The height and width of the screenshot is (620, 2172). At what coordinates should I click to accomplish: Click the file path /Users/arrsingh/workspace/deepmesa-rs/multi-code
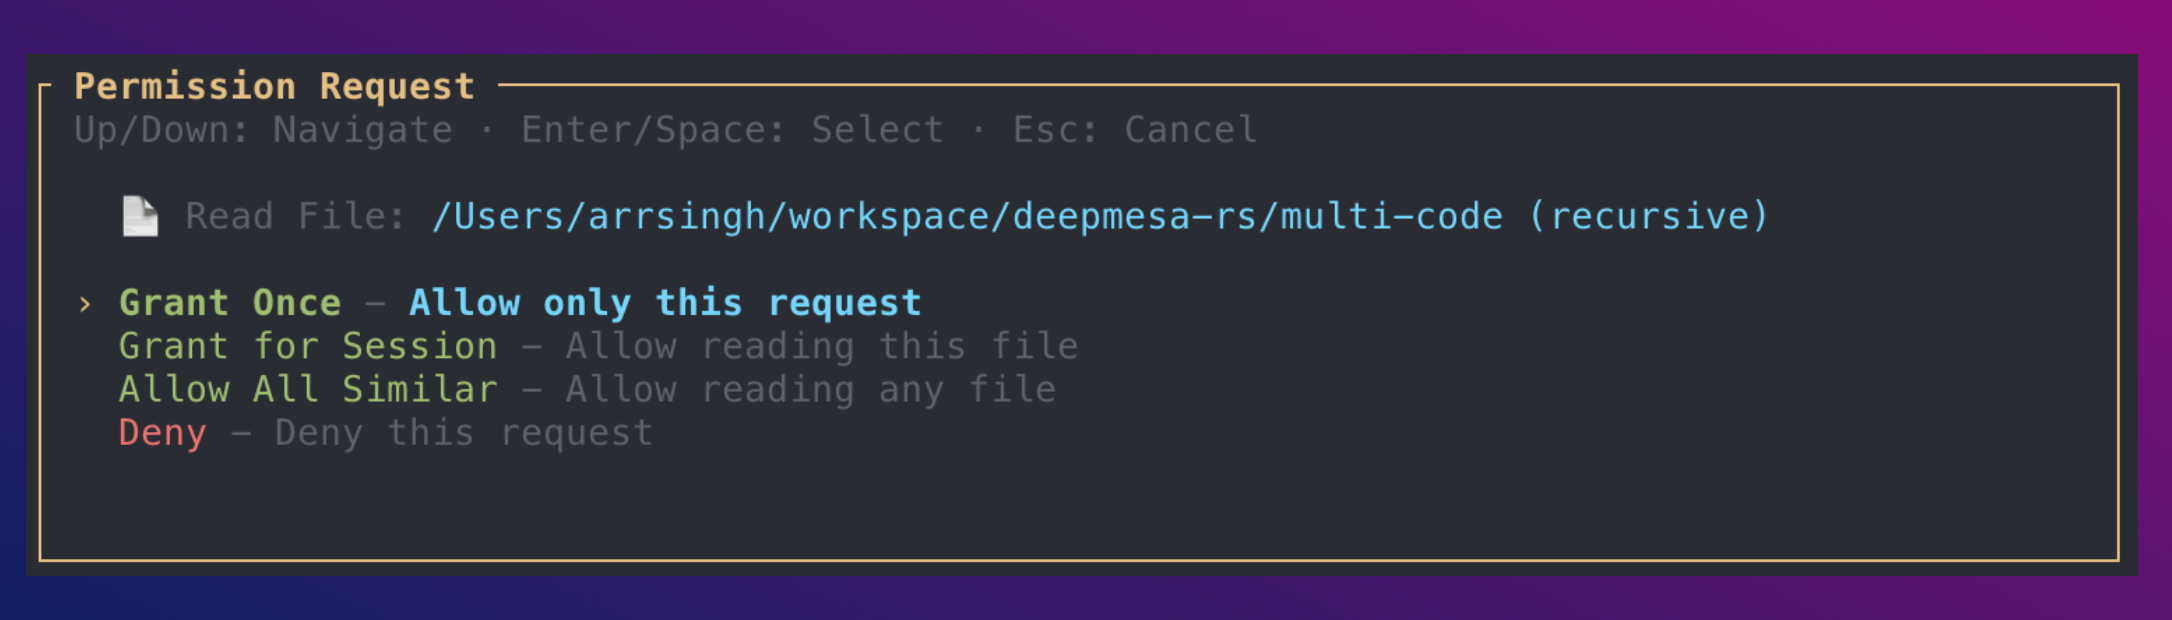click(x=965, y=214)
